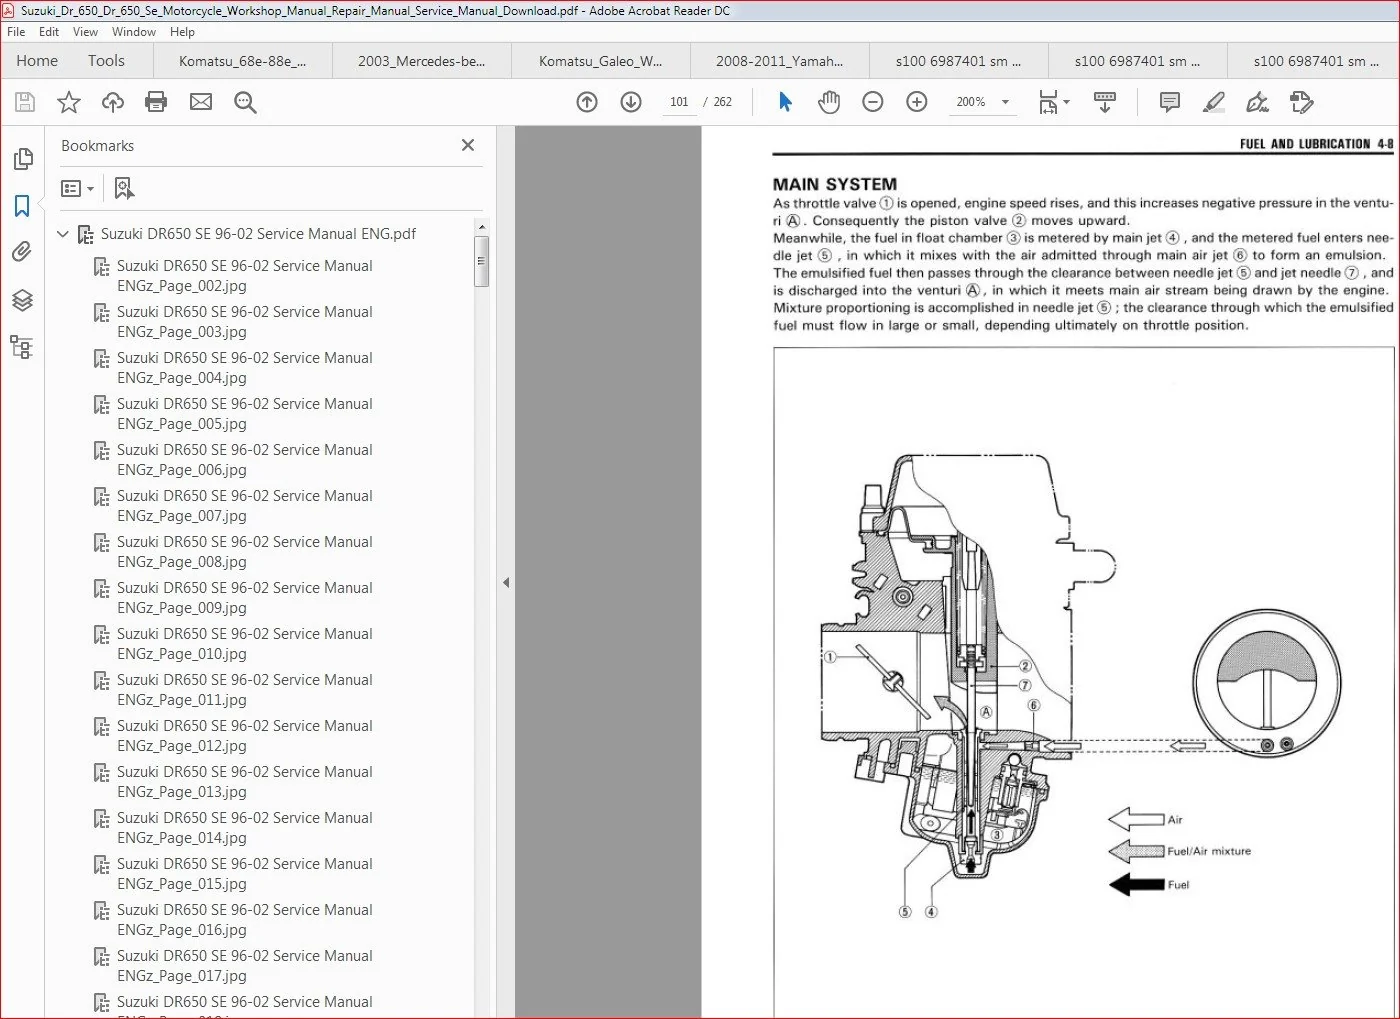Click the Save file icon
Image resolution: width=1400 pixels, height=1019 pixels.
pos(25,102)
